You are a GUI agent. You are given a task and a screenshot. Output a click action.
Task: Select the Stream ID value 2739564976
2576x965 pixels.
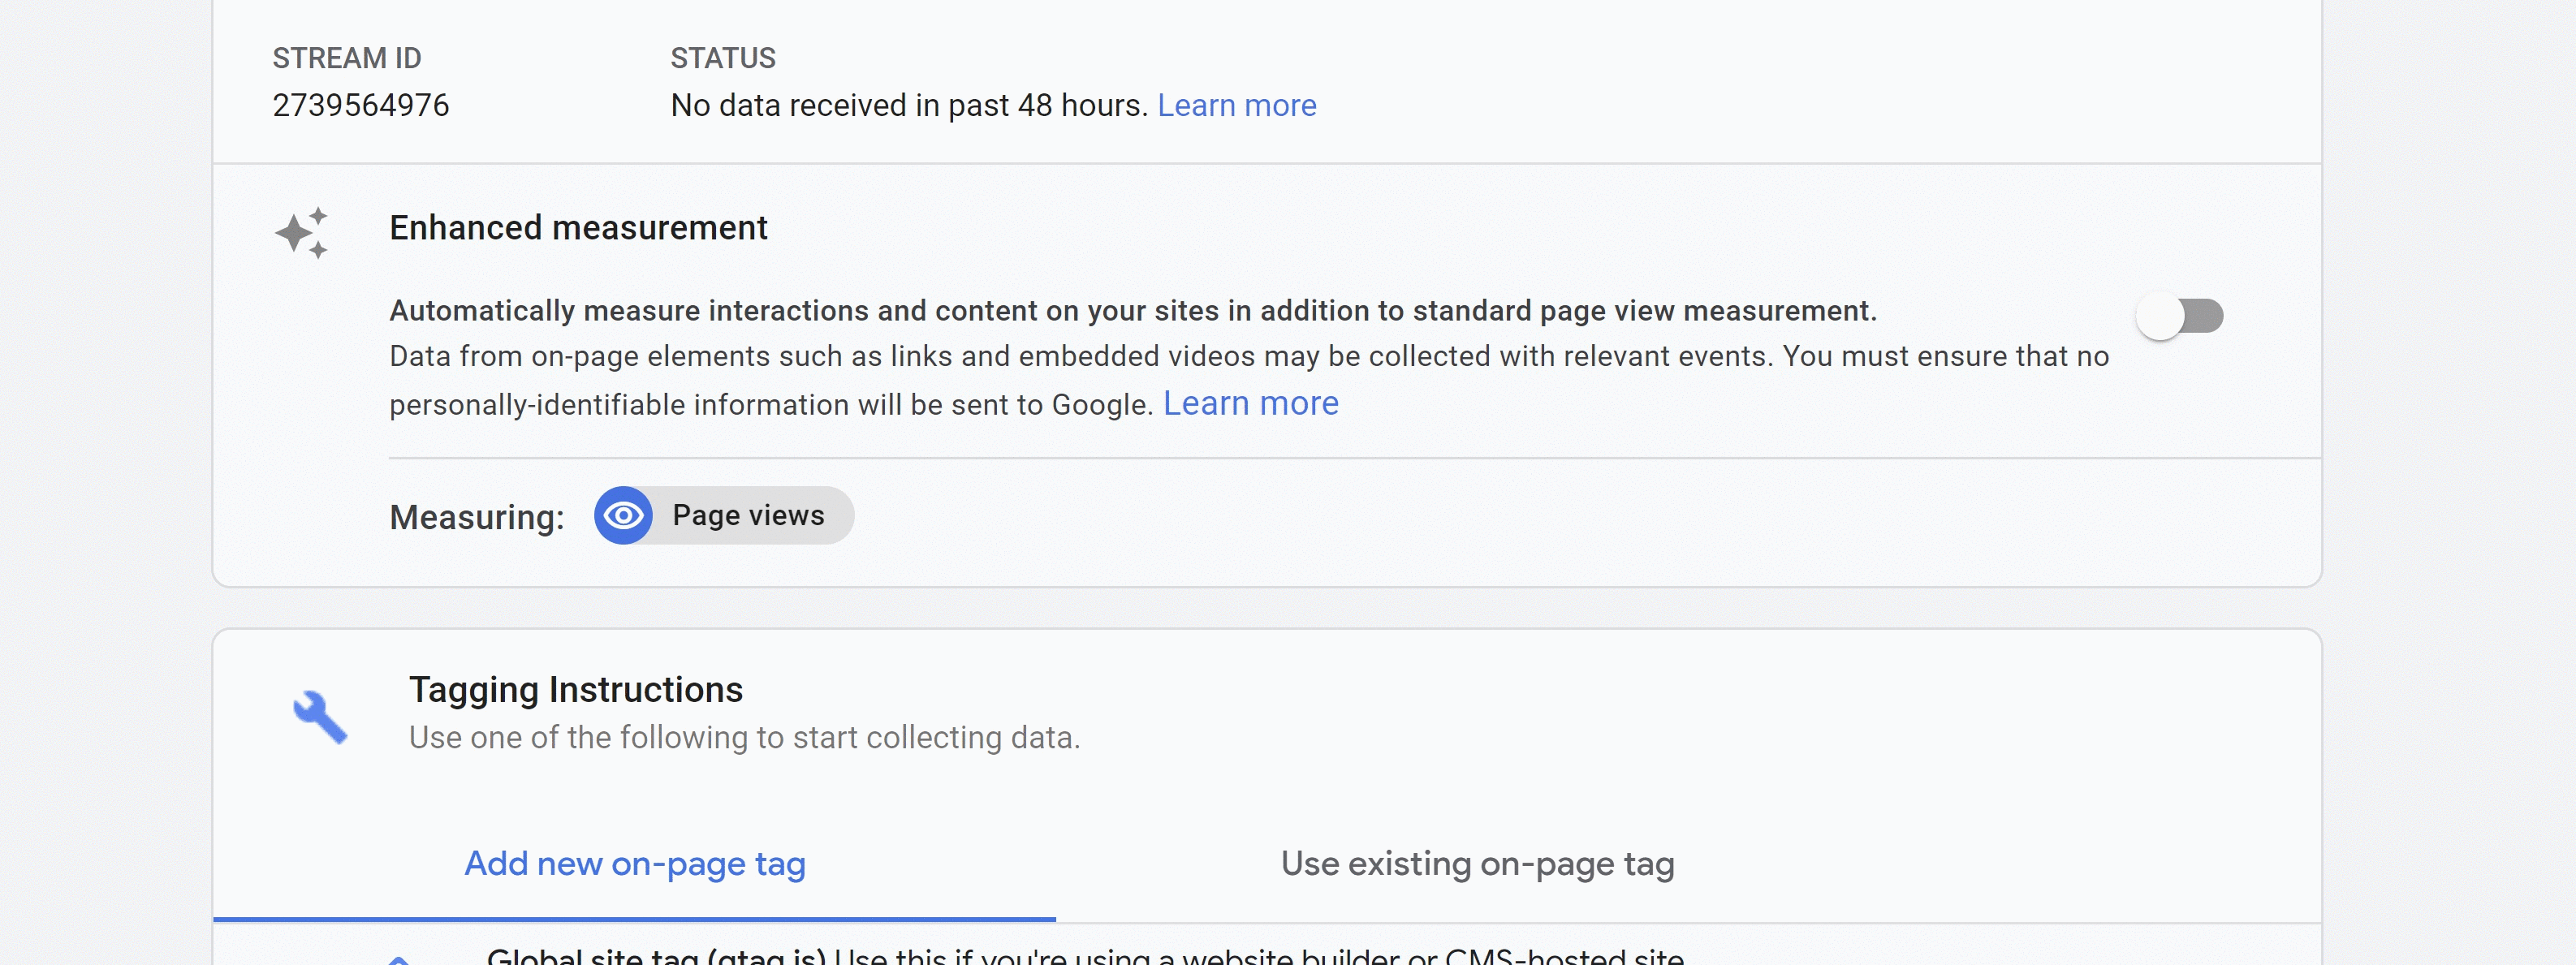click(361, 105)
